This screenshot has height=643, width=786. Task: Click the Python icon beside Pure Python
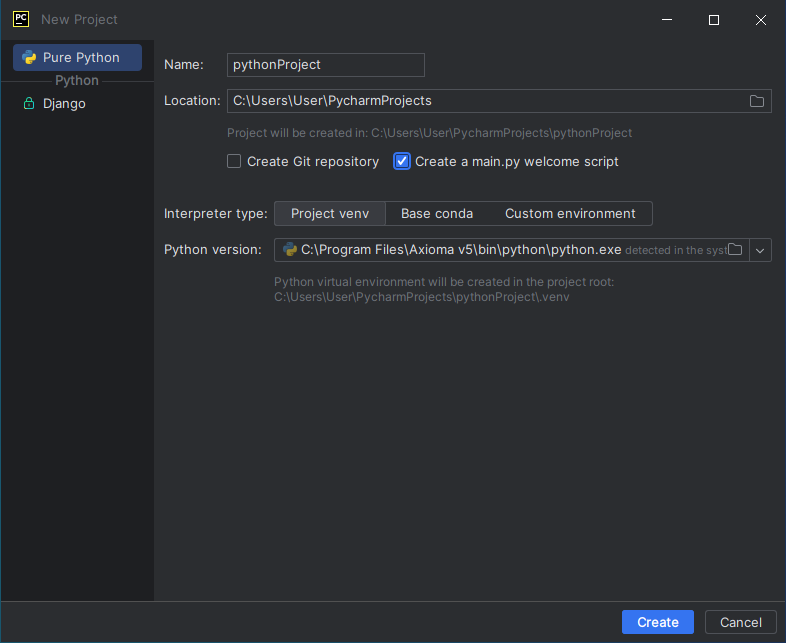[x=29, y=57]
